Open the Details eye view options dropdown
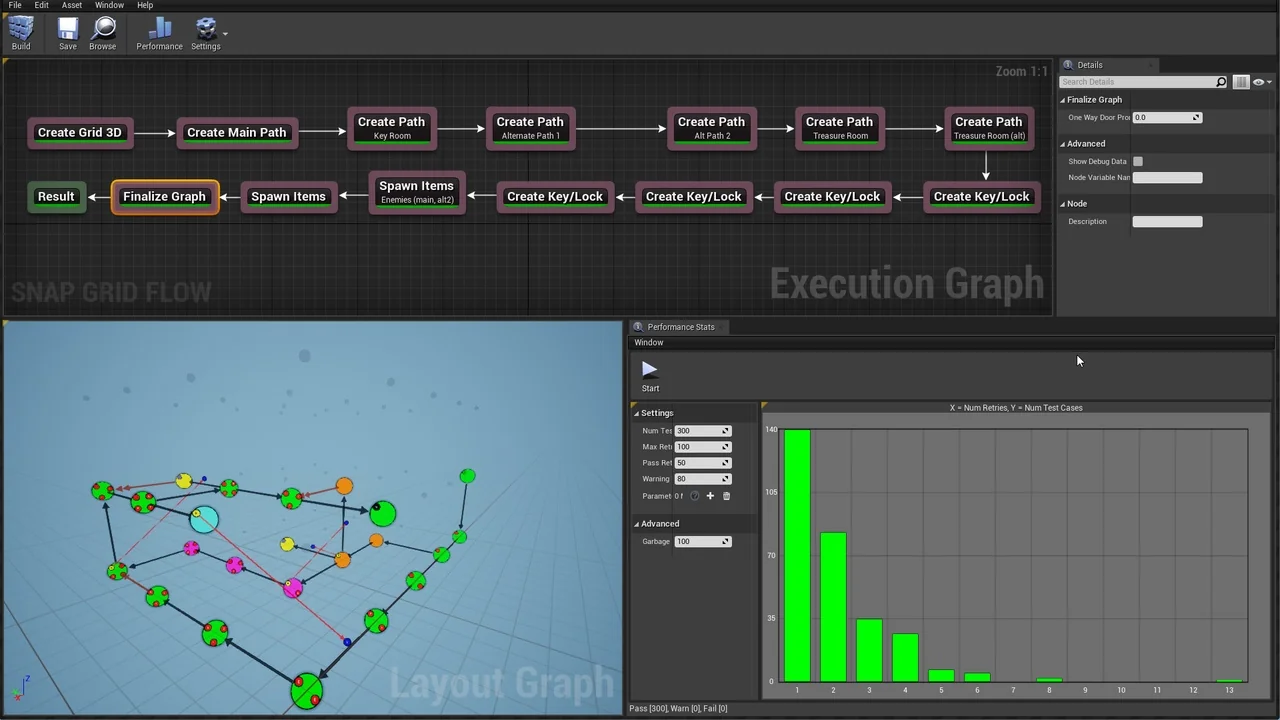 [1261, 82]
